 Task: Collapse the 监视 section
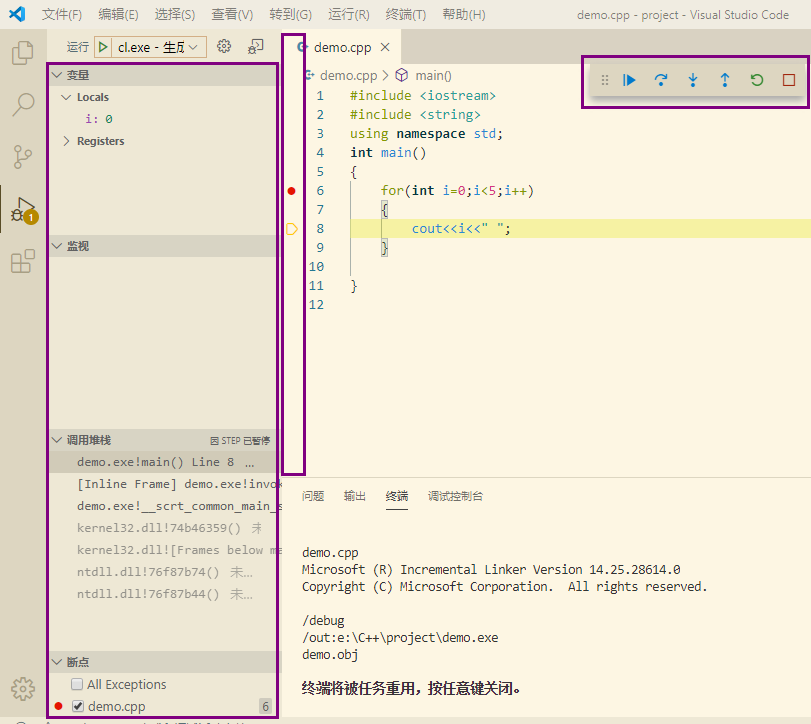point(57,246)
